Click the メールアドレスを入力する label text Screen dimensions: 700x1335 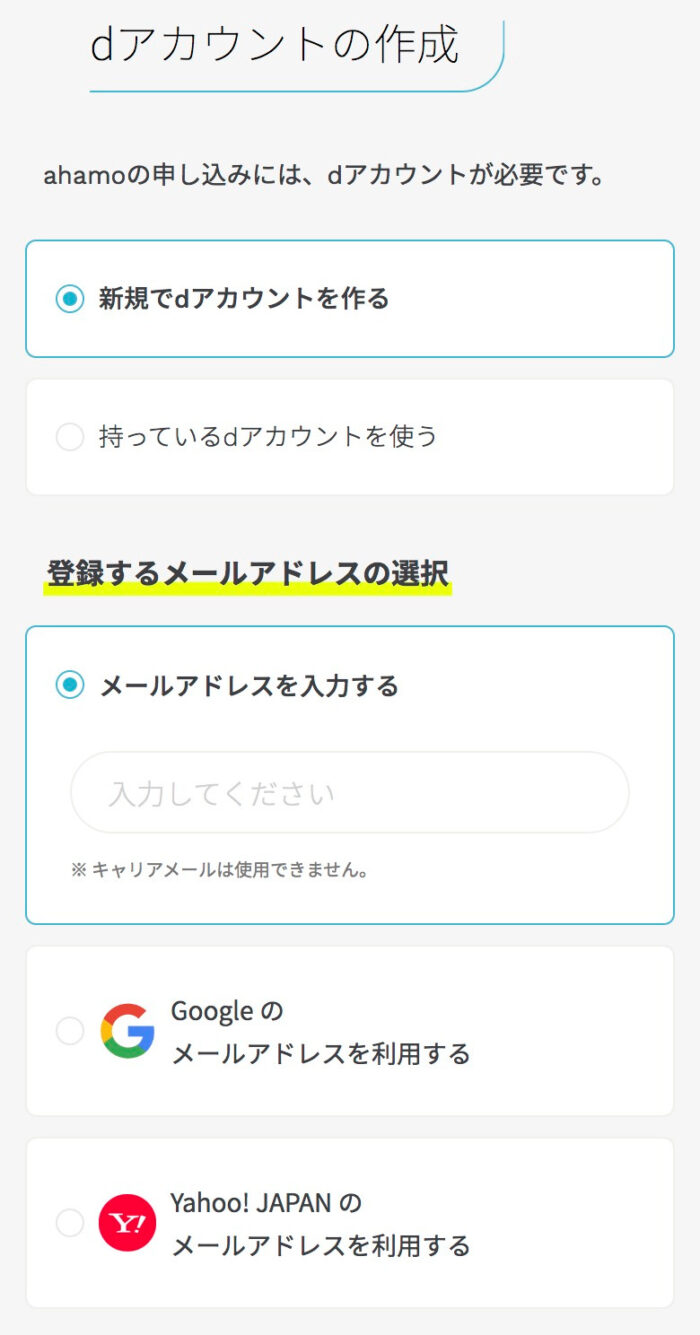click(x=249, y=686)
